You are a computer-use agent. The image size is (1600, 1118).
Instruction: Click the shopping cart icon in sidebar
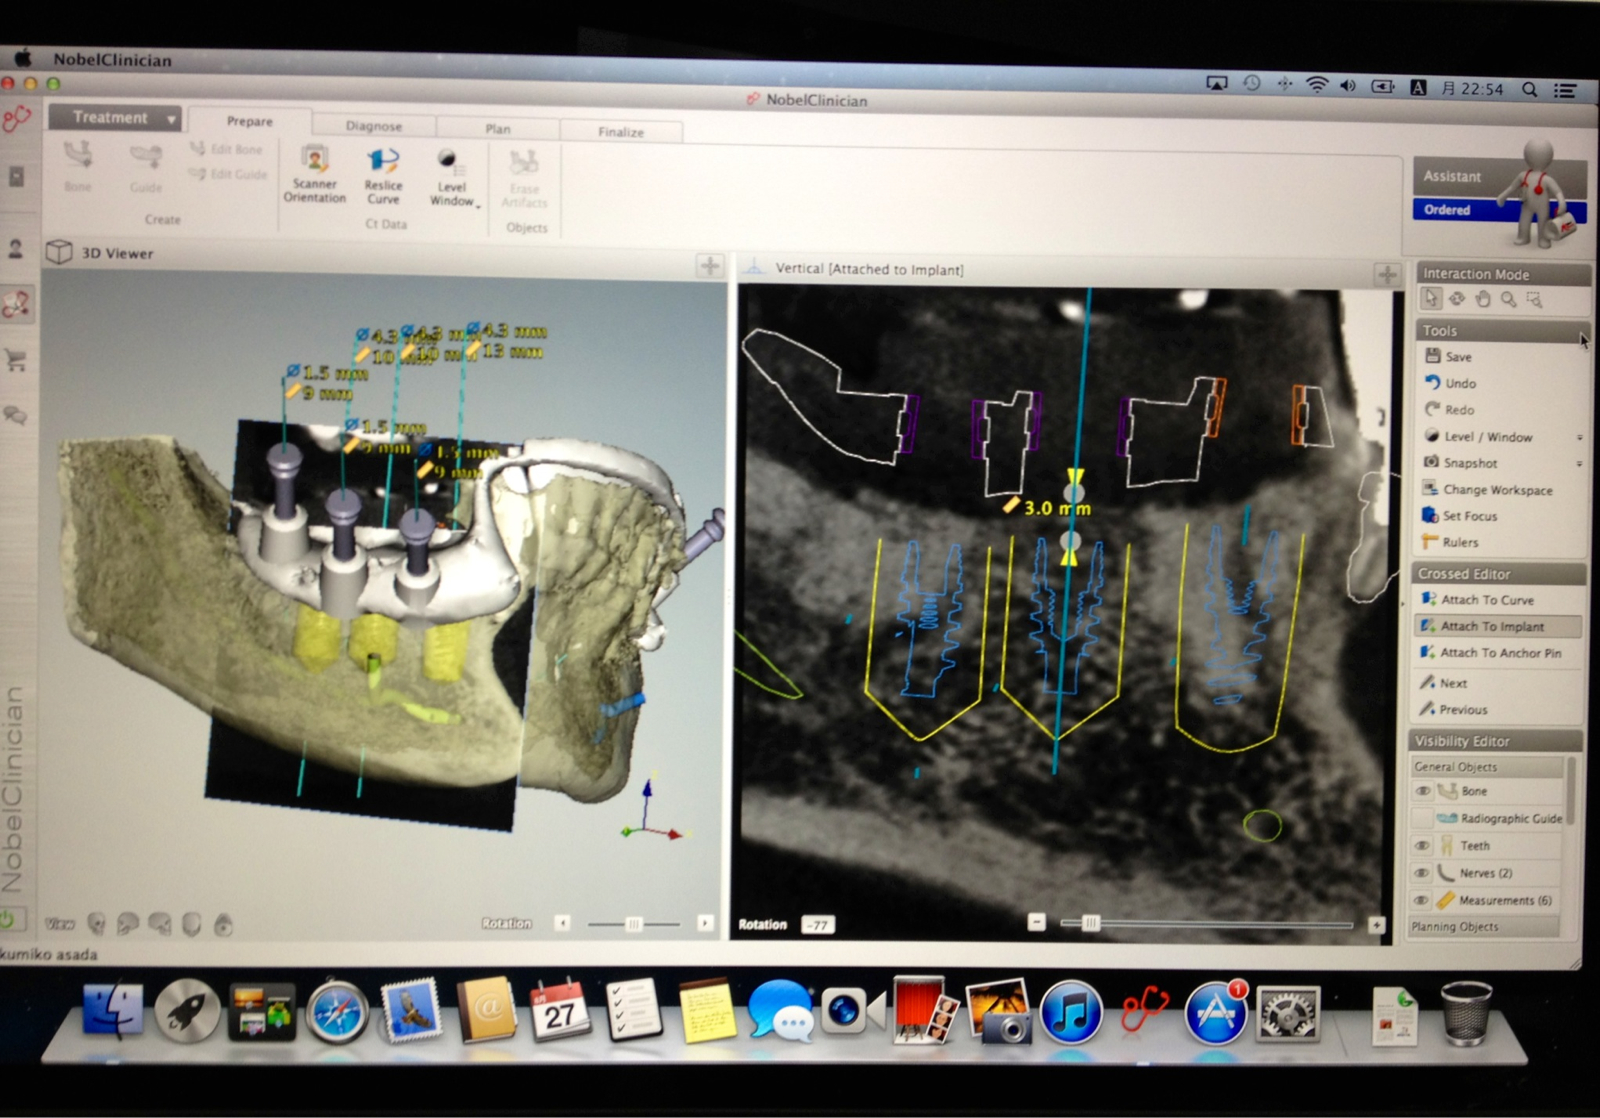[x=16, y=360]
